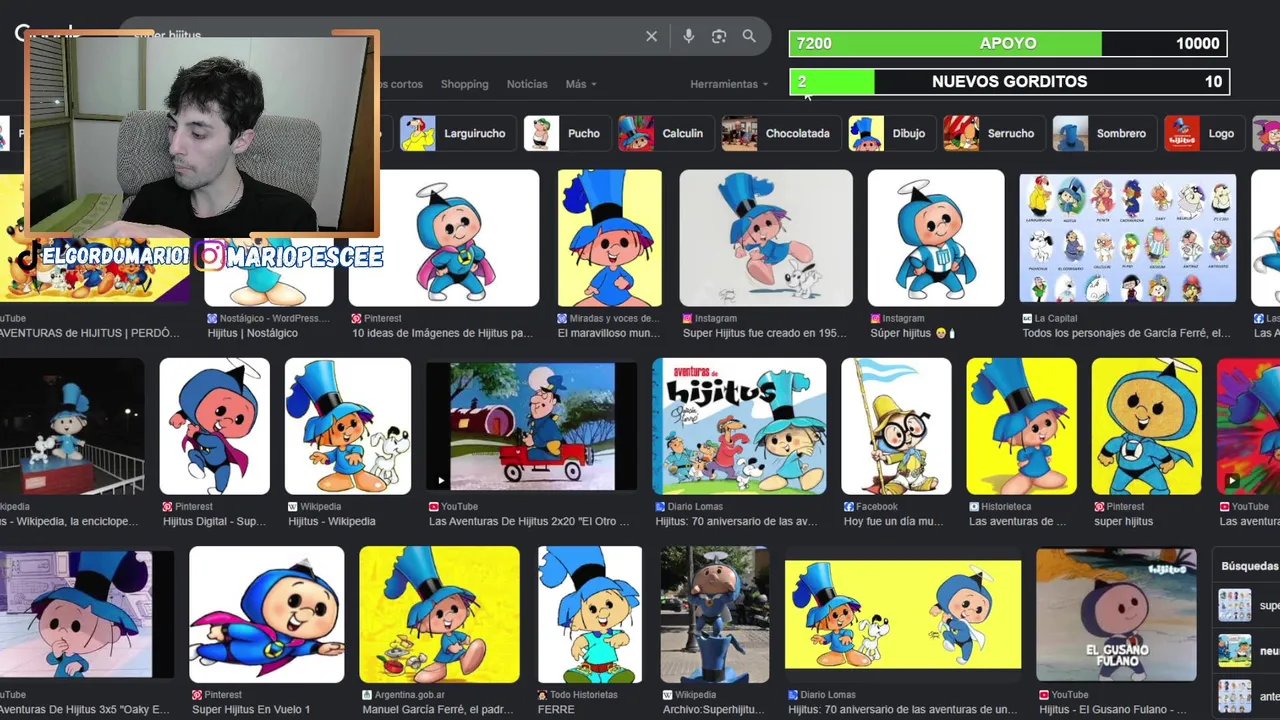Open 'El maravilloso mun...' Hijitus yellow thumbnail
The width and height of the screenshot is (1280, 720).
click(x=609, y=238)
